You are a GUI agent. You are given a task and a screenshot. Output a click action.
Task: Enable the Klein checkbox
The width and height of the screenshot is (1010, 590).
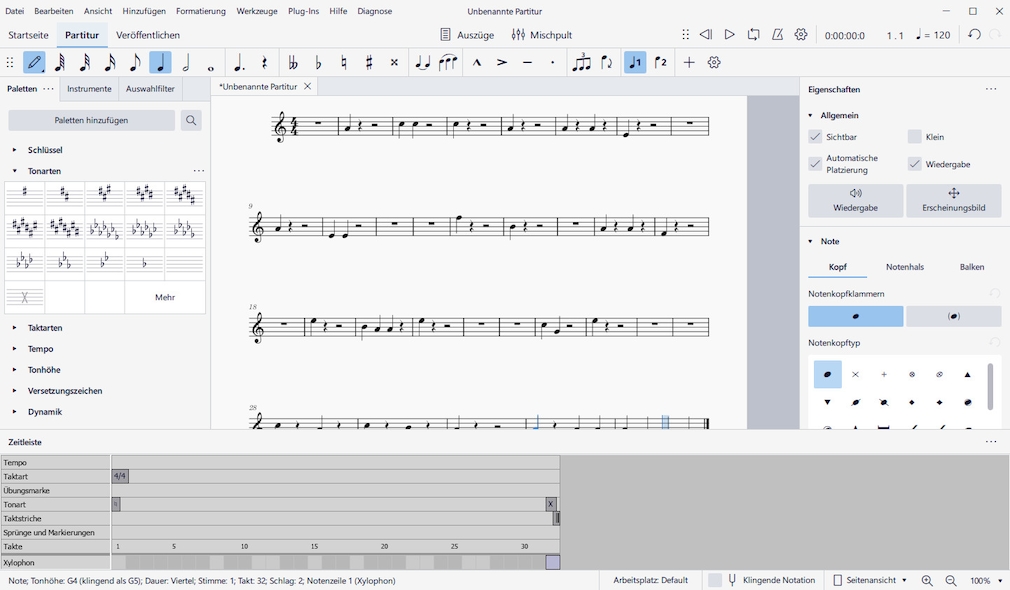914,136
